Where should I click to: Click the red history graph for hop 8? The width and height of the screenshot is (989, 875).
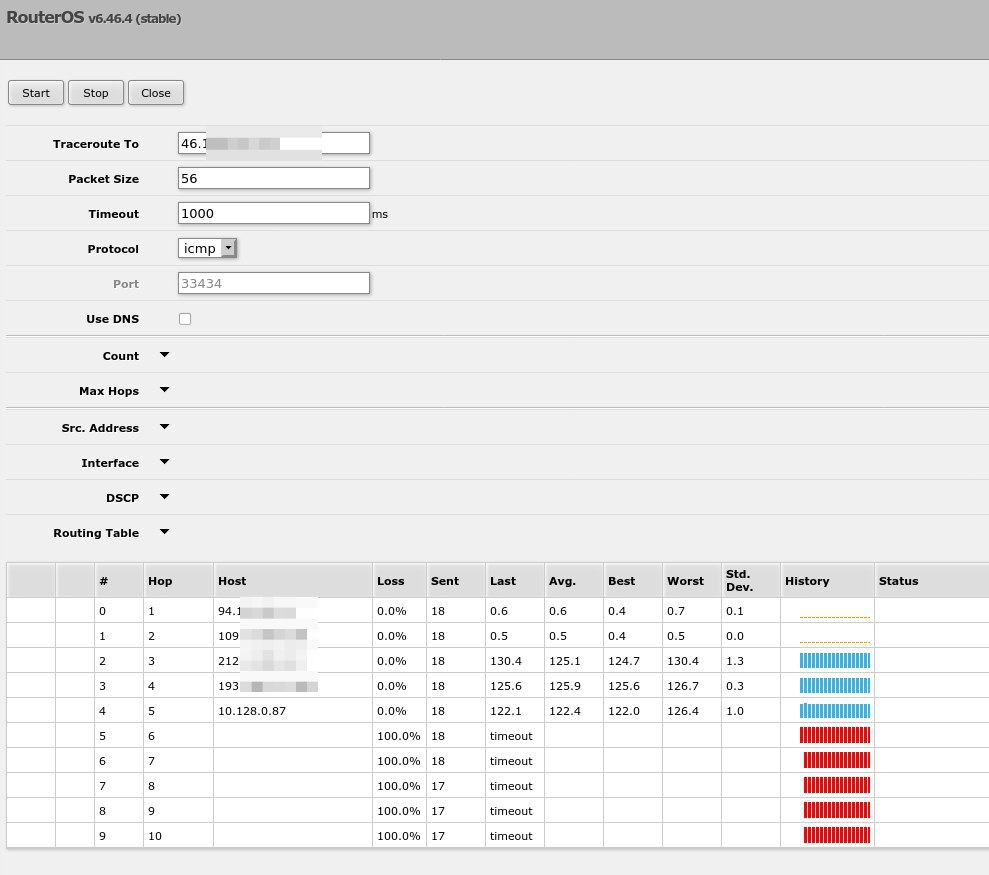click(836, 785)
